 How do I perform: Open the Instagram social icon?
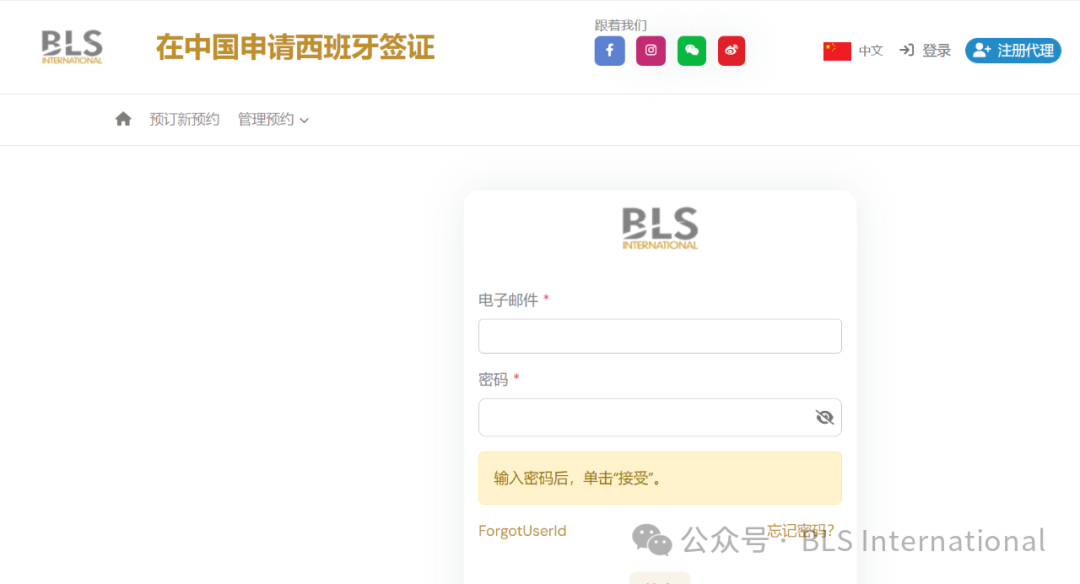[650, 51]
